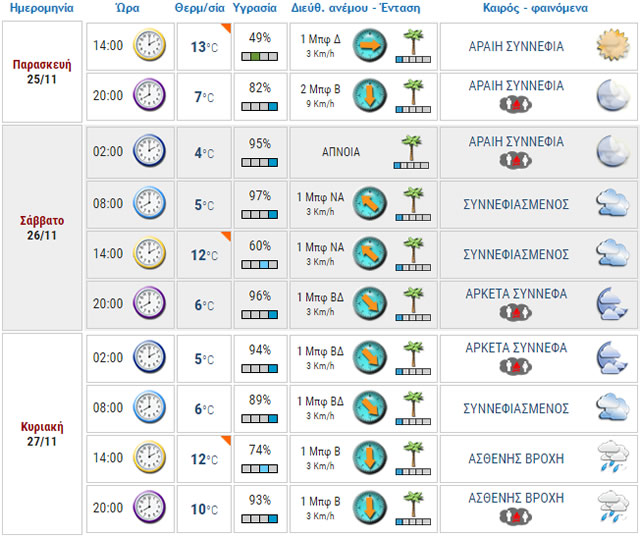This screenshot has height=536, width=640.
Task: Click the clock icon beside Friday 14:00
Action: [x=150, y=46]
